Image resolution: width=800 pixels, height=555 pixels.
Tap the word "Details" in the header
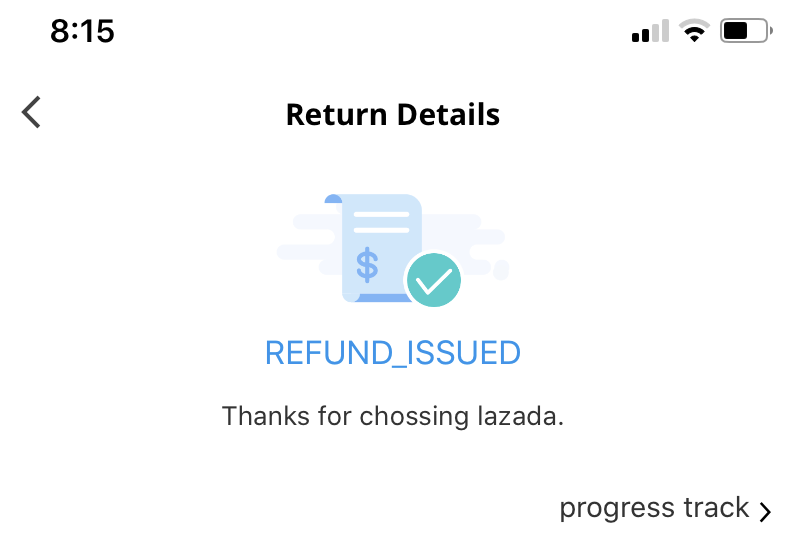[447, 114]
